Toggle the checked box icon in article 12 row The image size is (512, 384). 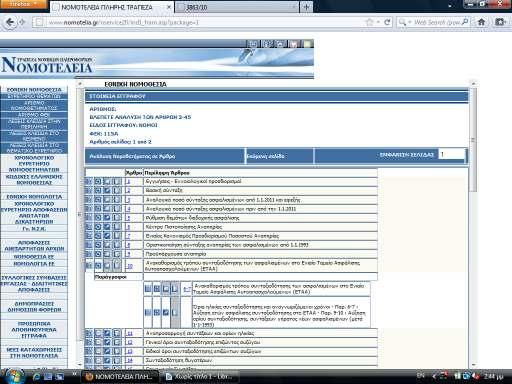click(107, 342)
